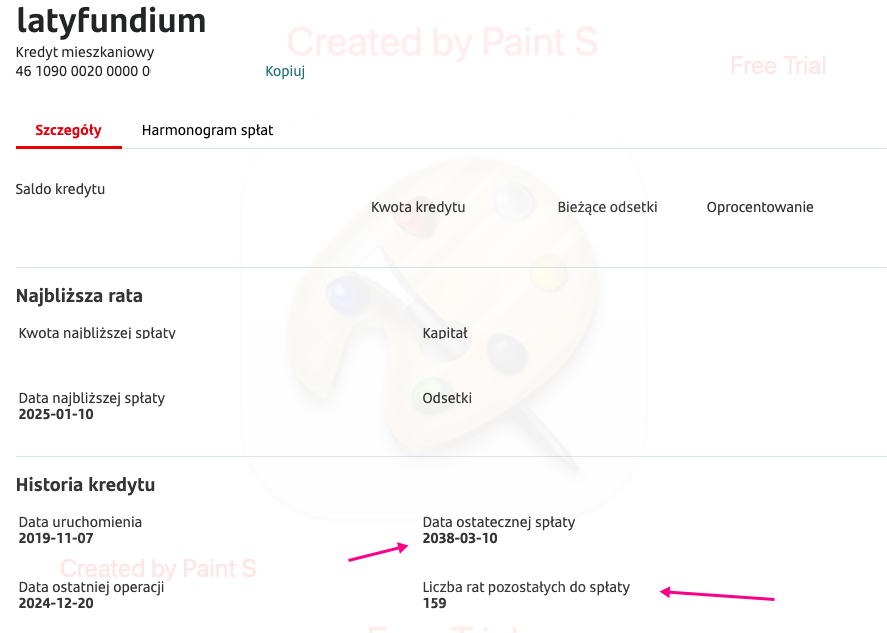The width and height of the screenshot is (887, 633).
Task: Click the final repayment date 2038-03-10
Action: point(460,538)
